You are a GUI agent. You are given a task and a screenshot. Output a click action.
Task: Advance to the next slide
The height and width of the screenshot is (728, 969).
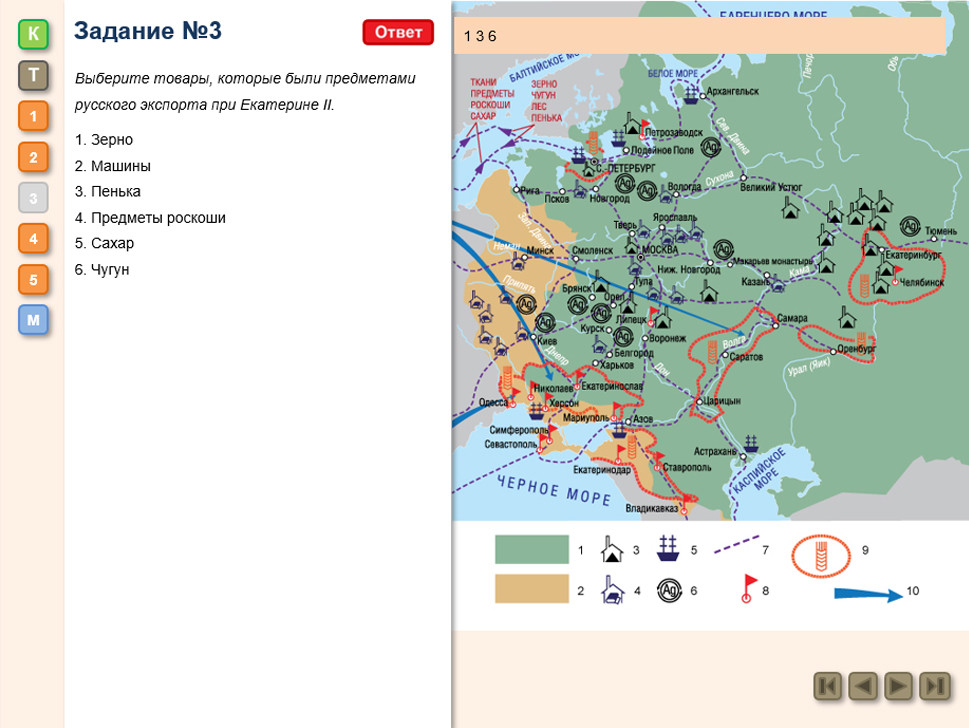899,686
